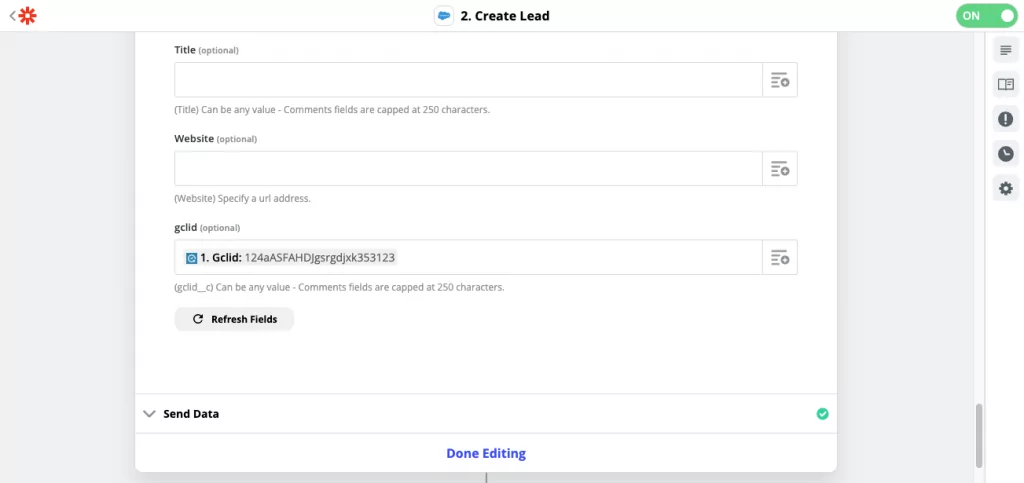This screenshot has height=483, width=1024.
Task: Open the book guide sidebar icon
Action: coord(1006,85)
